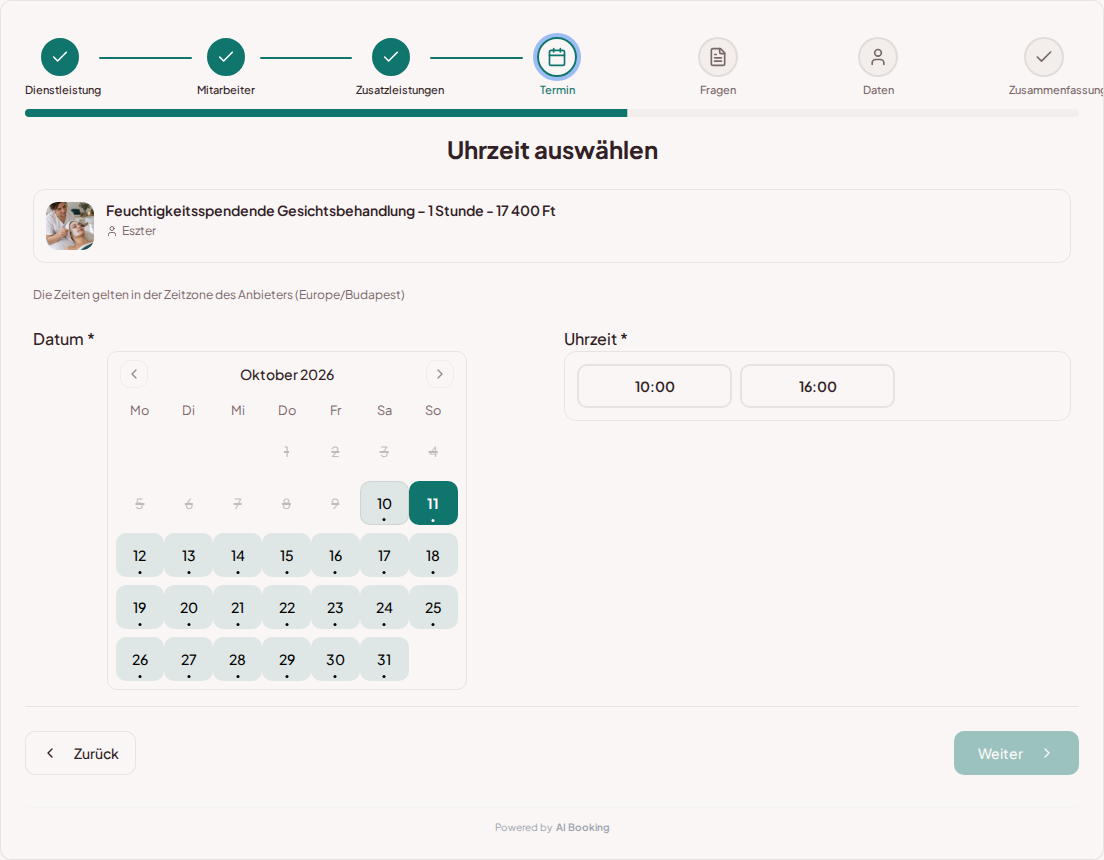Select October 30 date
Viewport: 1104px width, 860px height.
point(335,659)
